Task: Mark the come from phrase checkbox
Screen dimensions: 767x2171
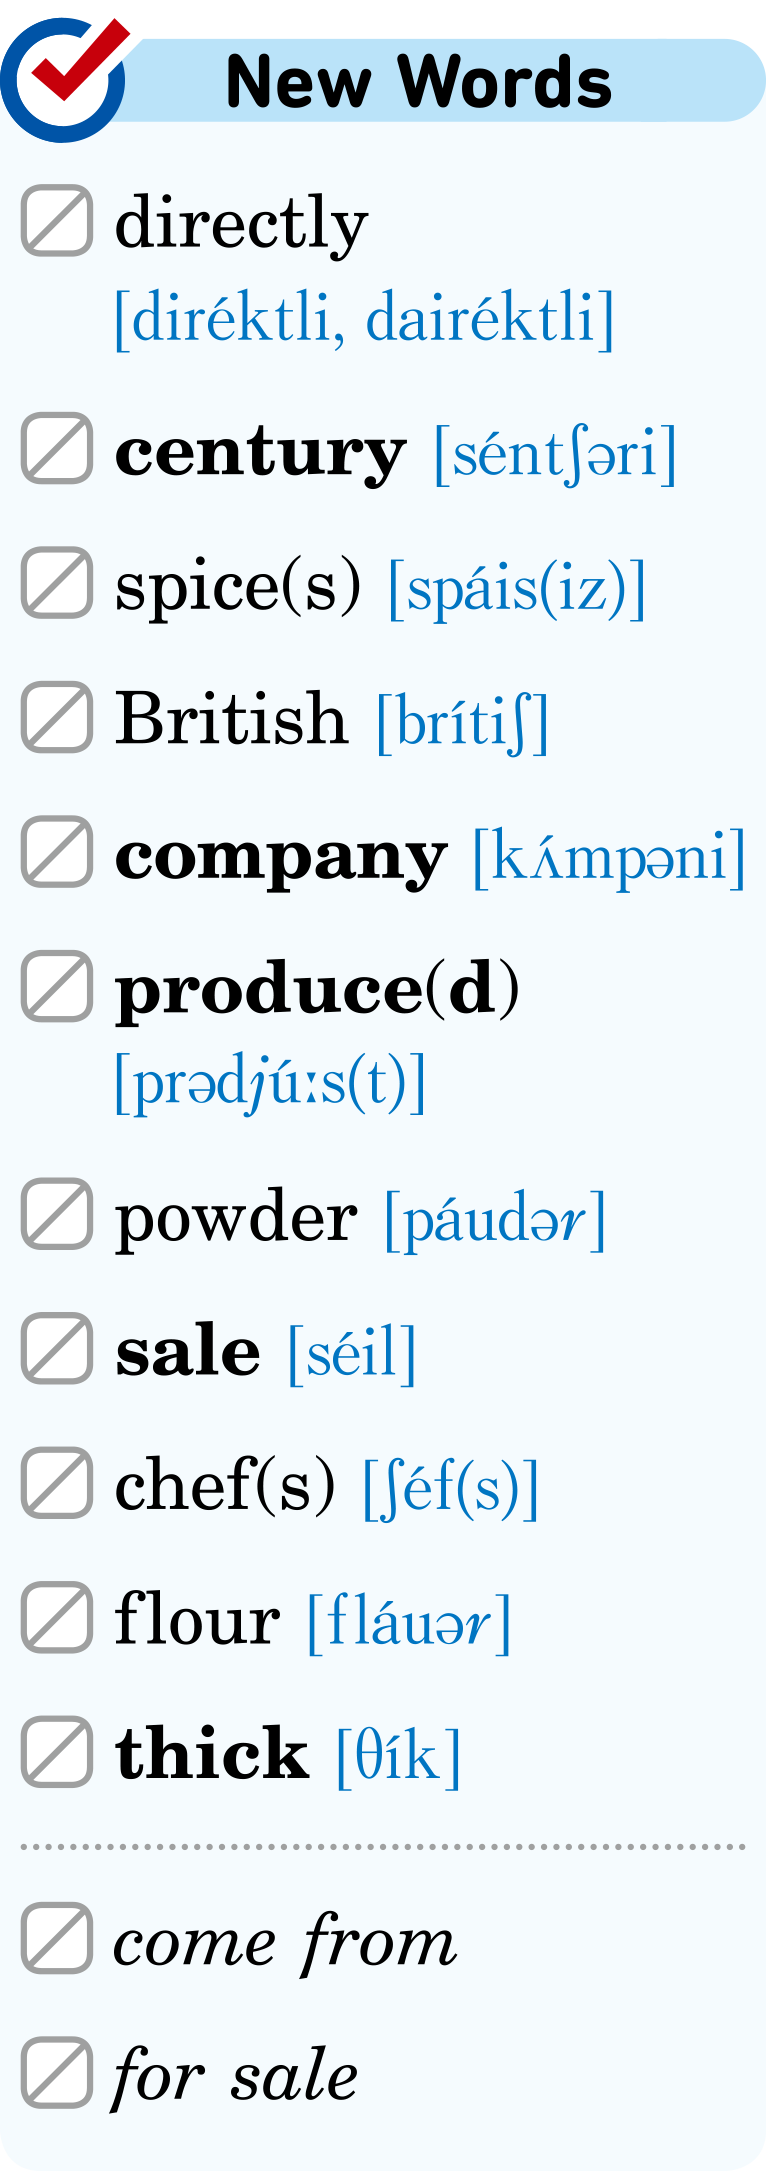Action: (57, 1938)
